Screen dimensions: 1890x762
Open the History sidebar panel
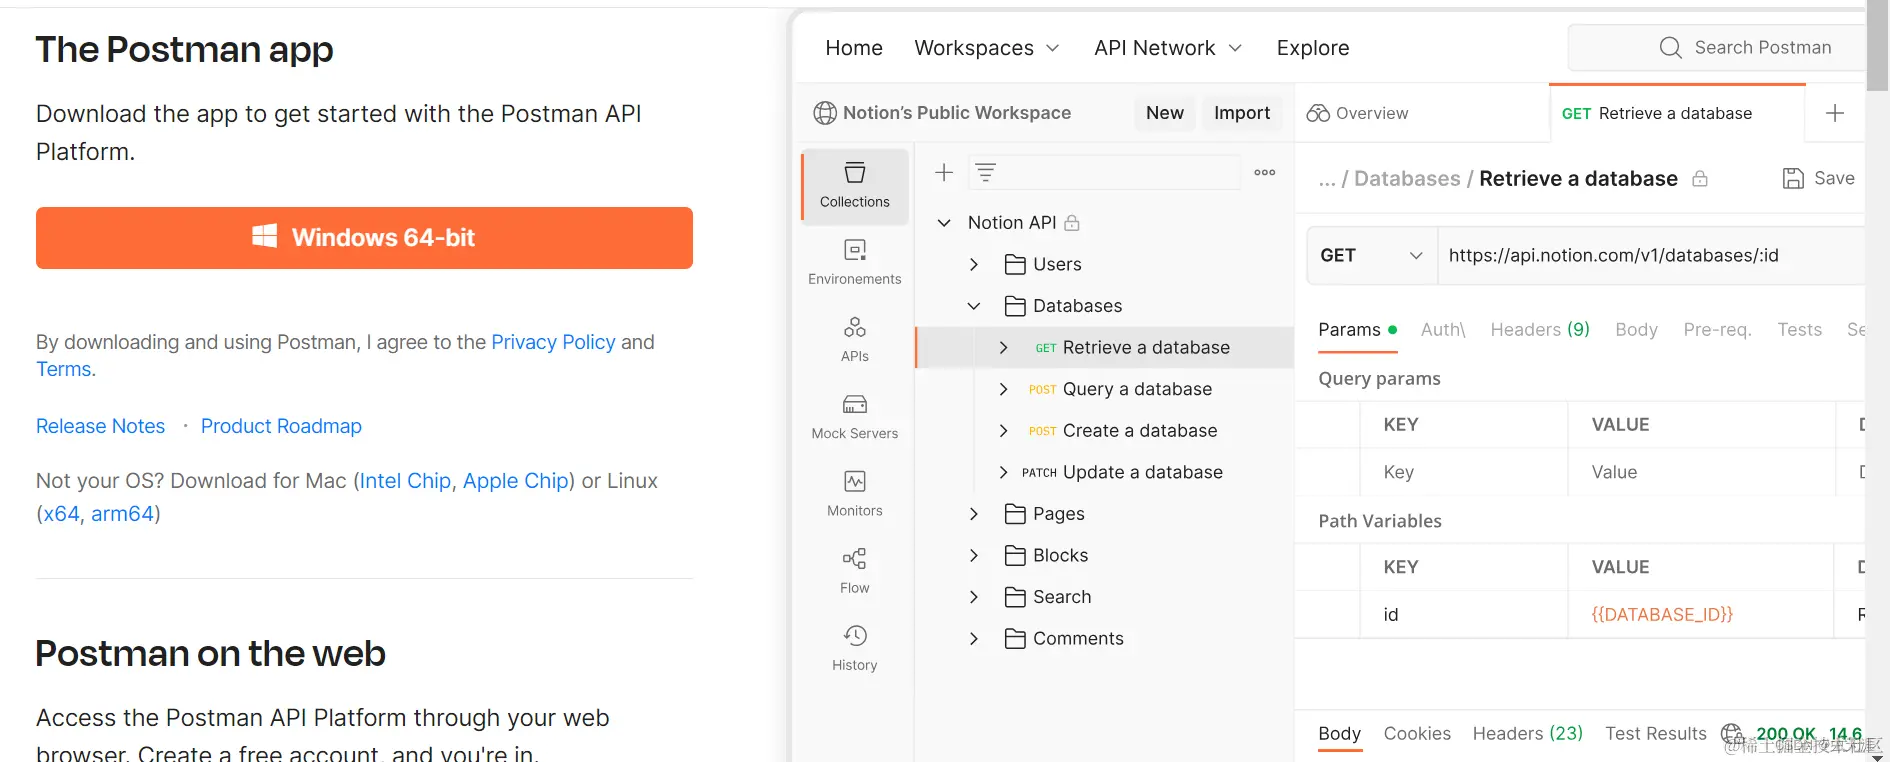click(854, 648)
